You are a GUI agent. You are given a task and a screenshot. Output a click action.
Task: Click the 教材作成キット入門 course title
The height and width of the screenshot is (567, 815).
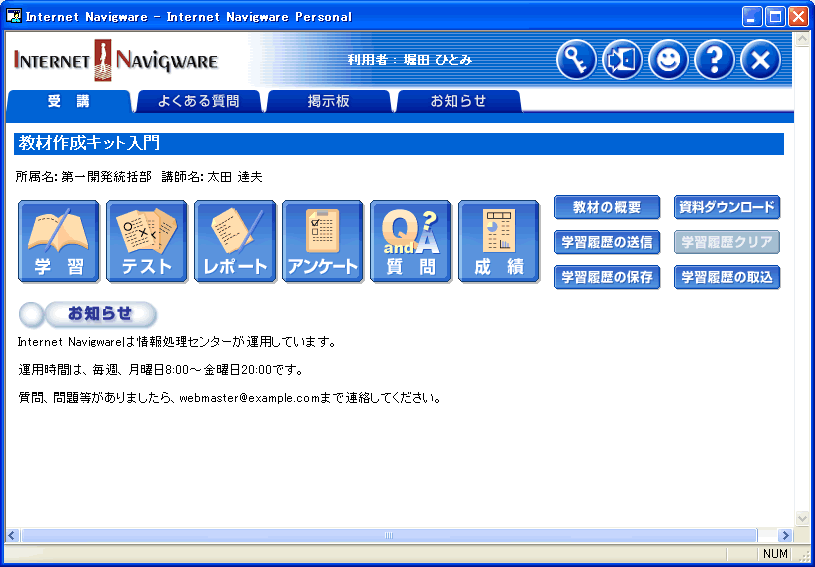[89, 143]
